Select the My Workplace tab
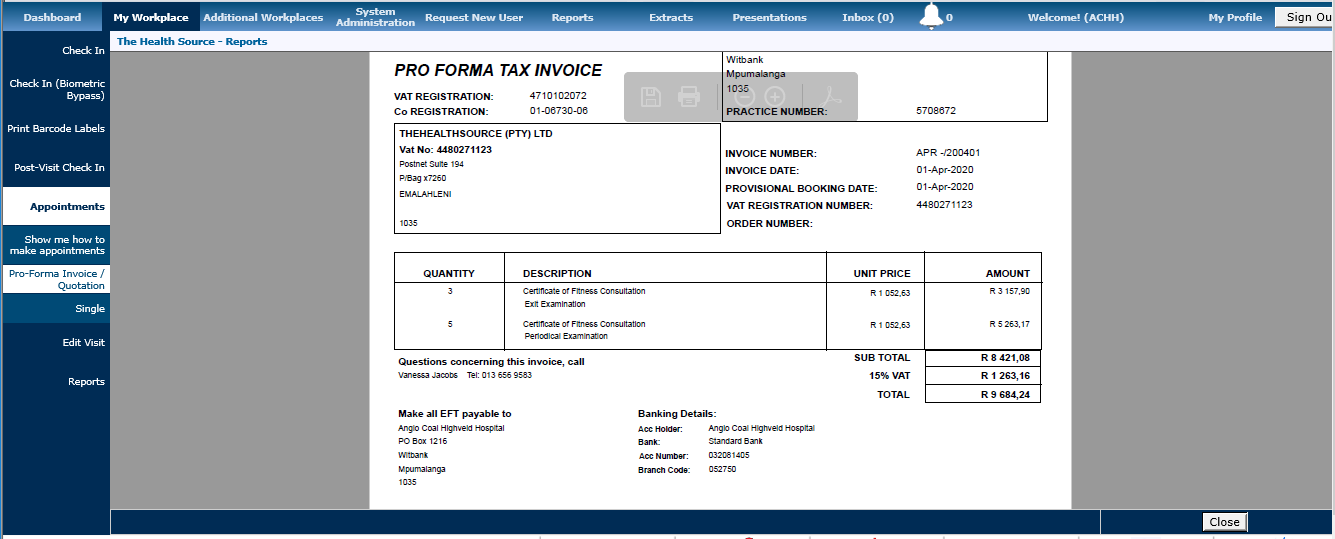The height and width of the screenshot is (539, 1335). [151, 17]
